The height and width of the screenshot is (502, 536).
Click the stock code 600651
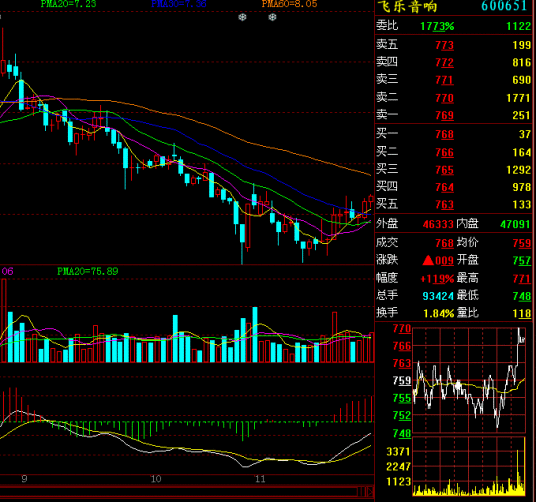pos(504,6)
